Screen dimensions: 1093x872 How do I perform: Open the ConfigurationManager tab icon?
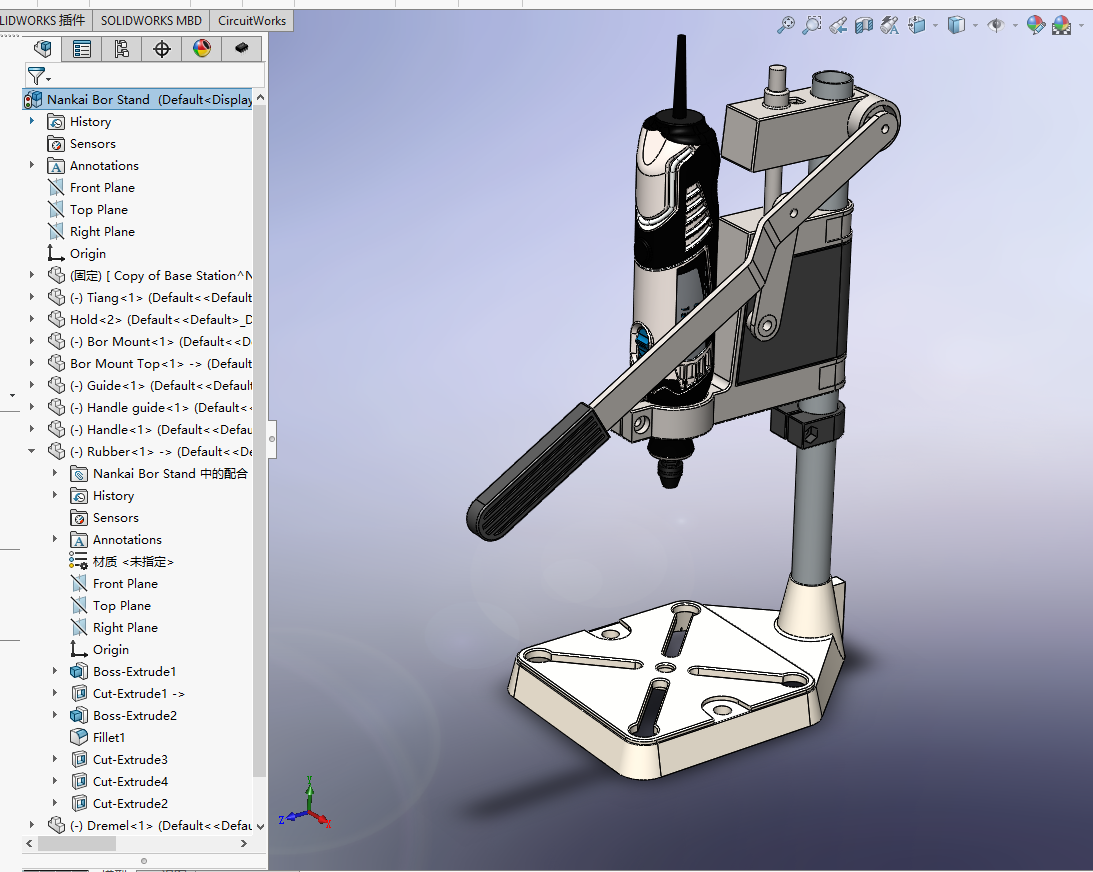pyautogui.click(x=122, y=48)
